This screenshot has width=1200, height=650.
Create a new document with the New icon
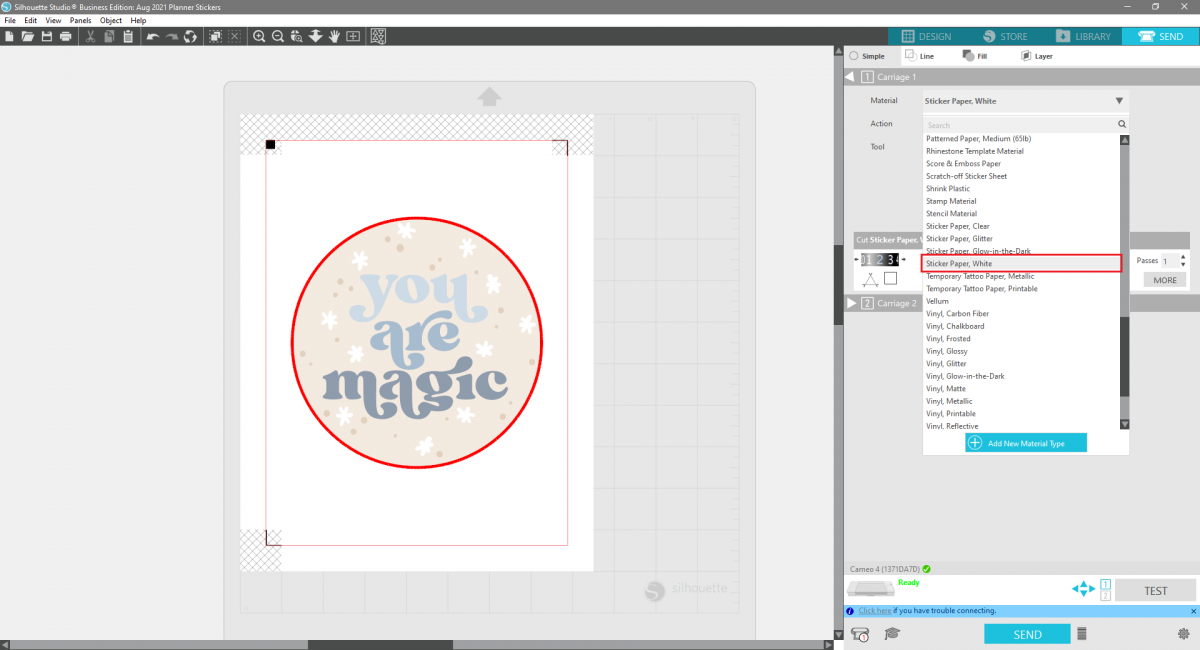(9, 37)
